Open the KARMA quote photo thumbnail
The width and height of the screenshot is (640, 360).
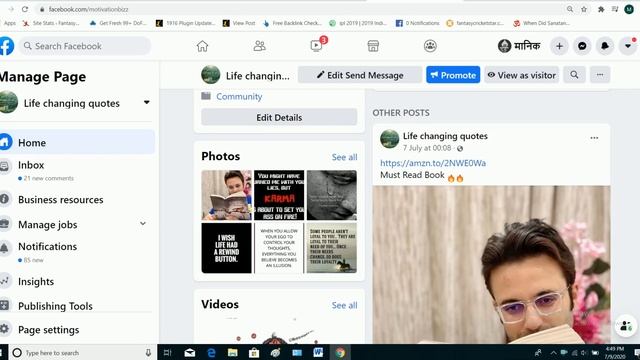[x=279, y=195]
